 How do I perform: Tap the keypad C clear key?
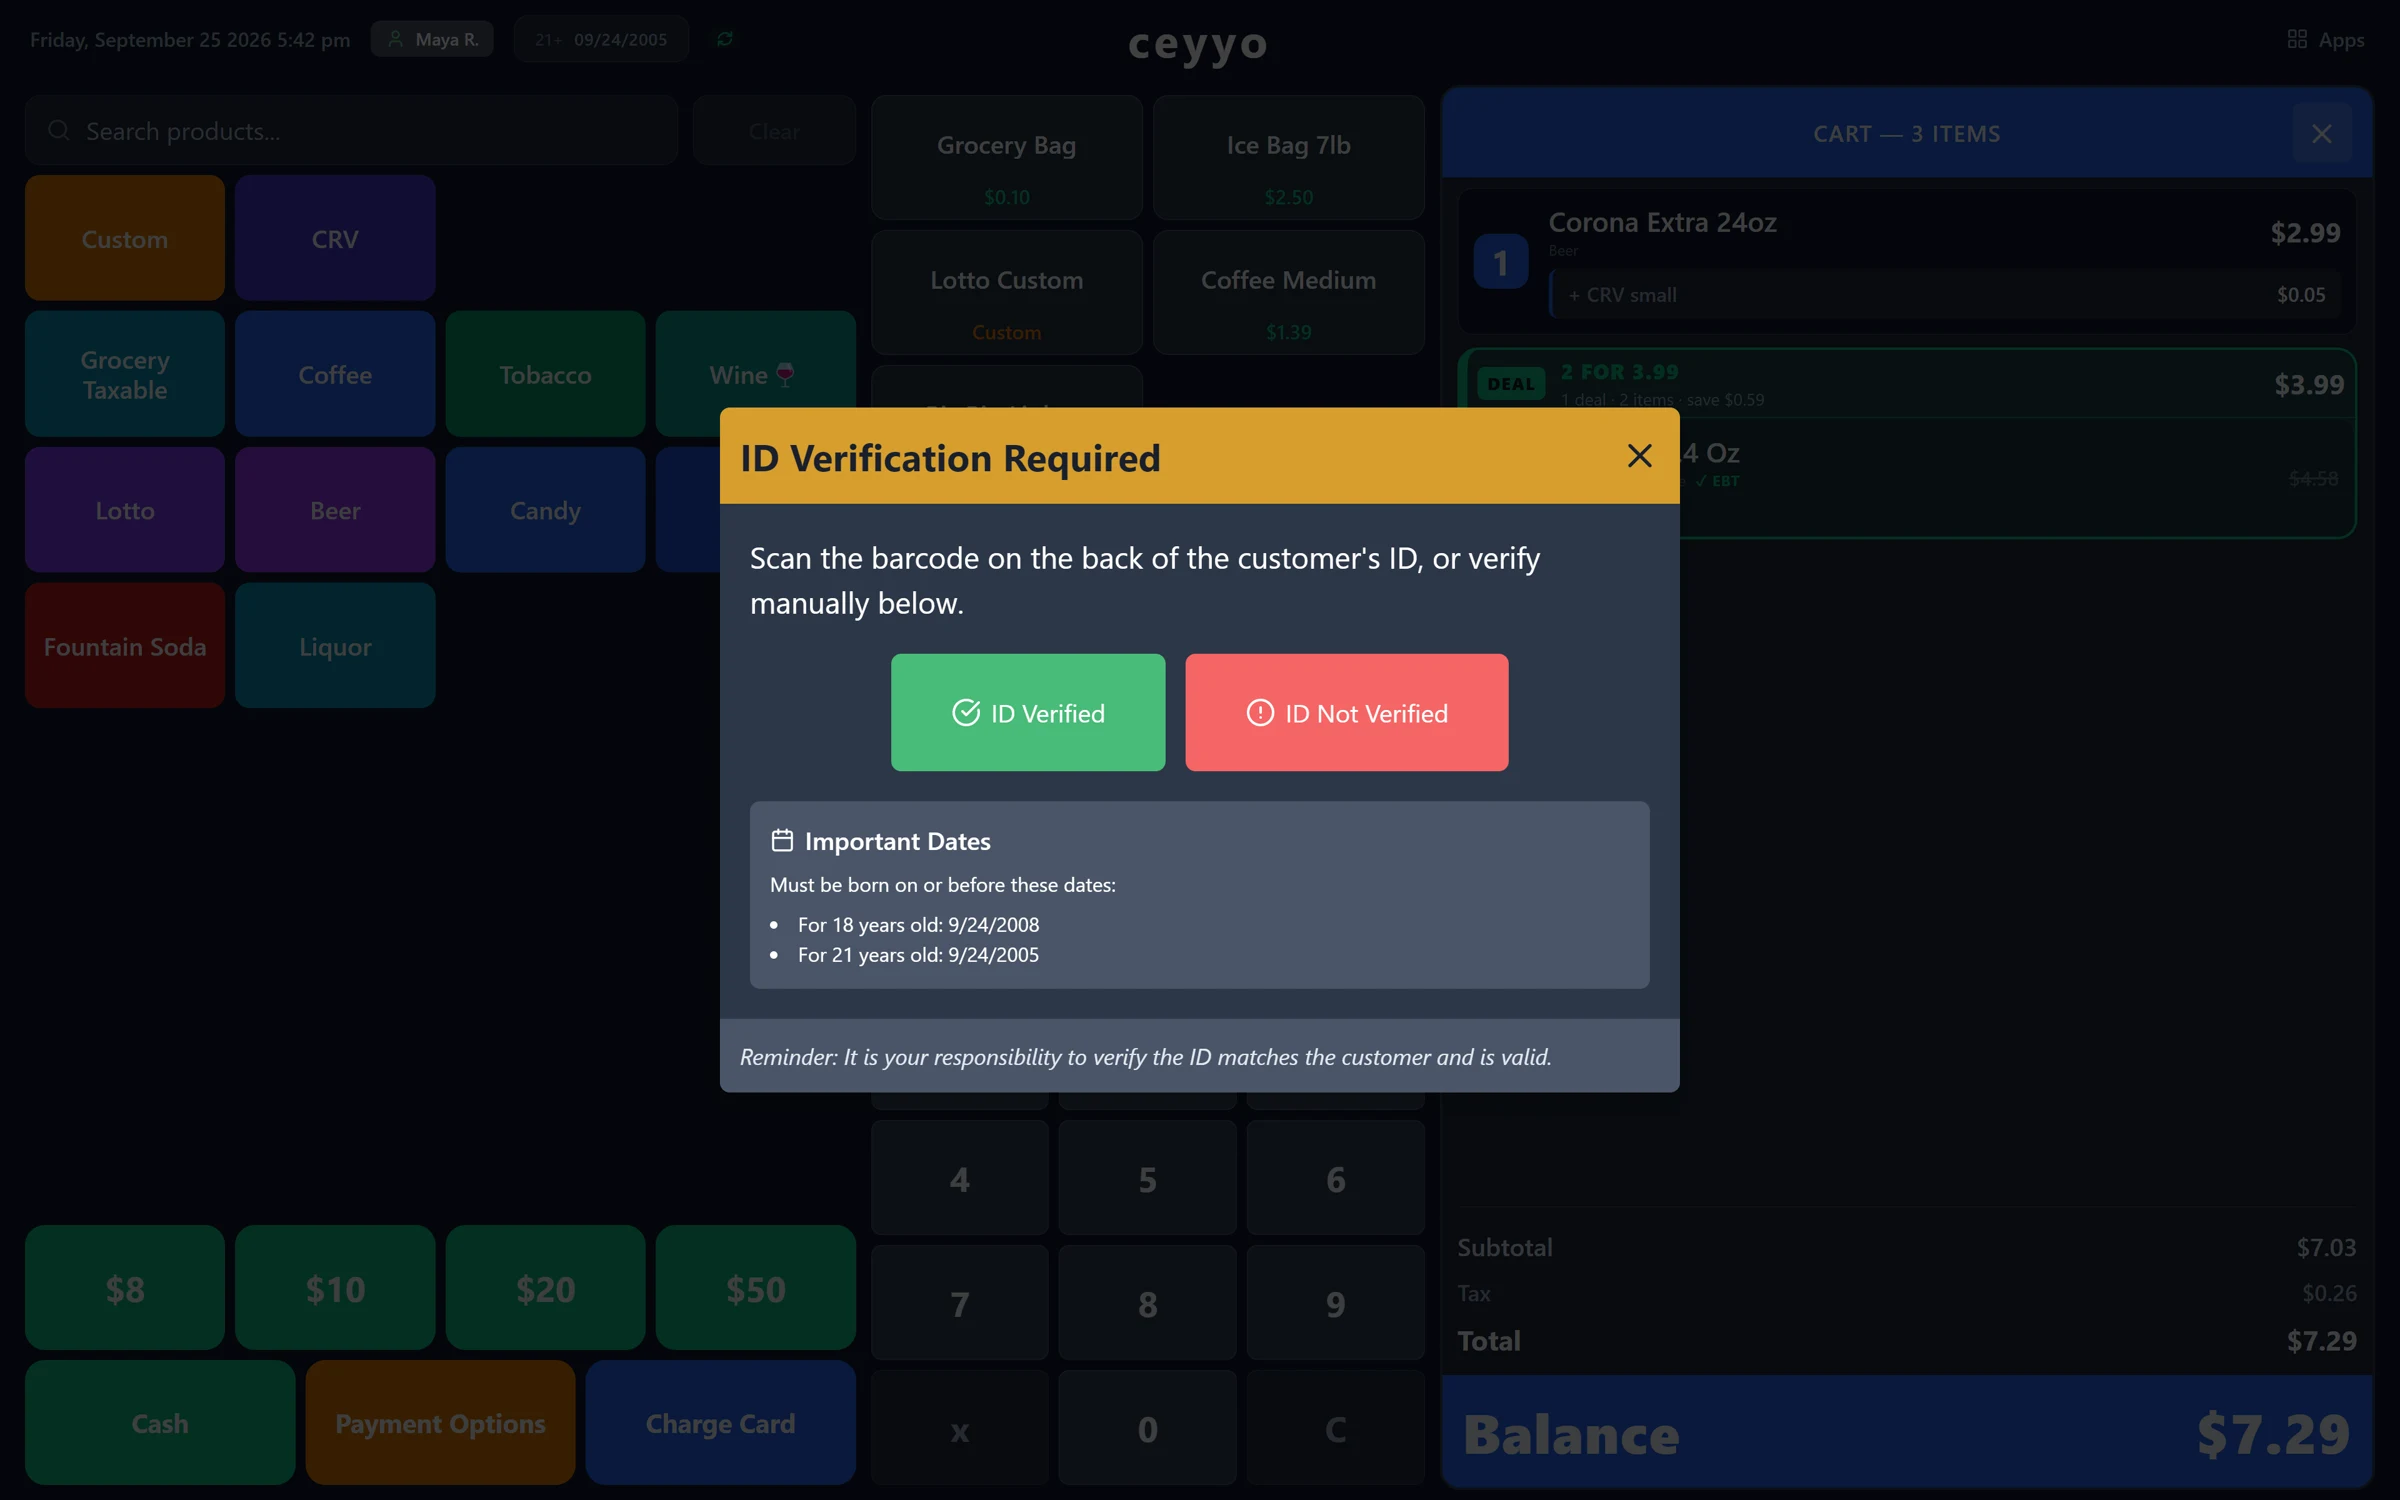(1335, 1428)
